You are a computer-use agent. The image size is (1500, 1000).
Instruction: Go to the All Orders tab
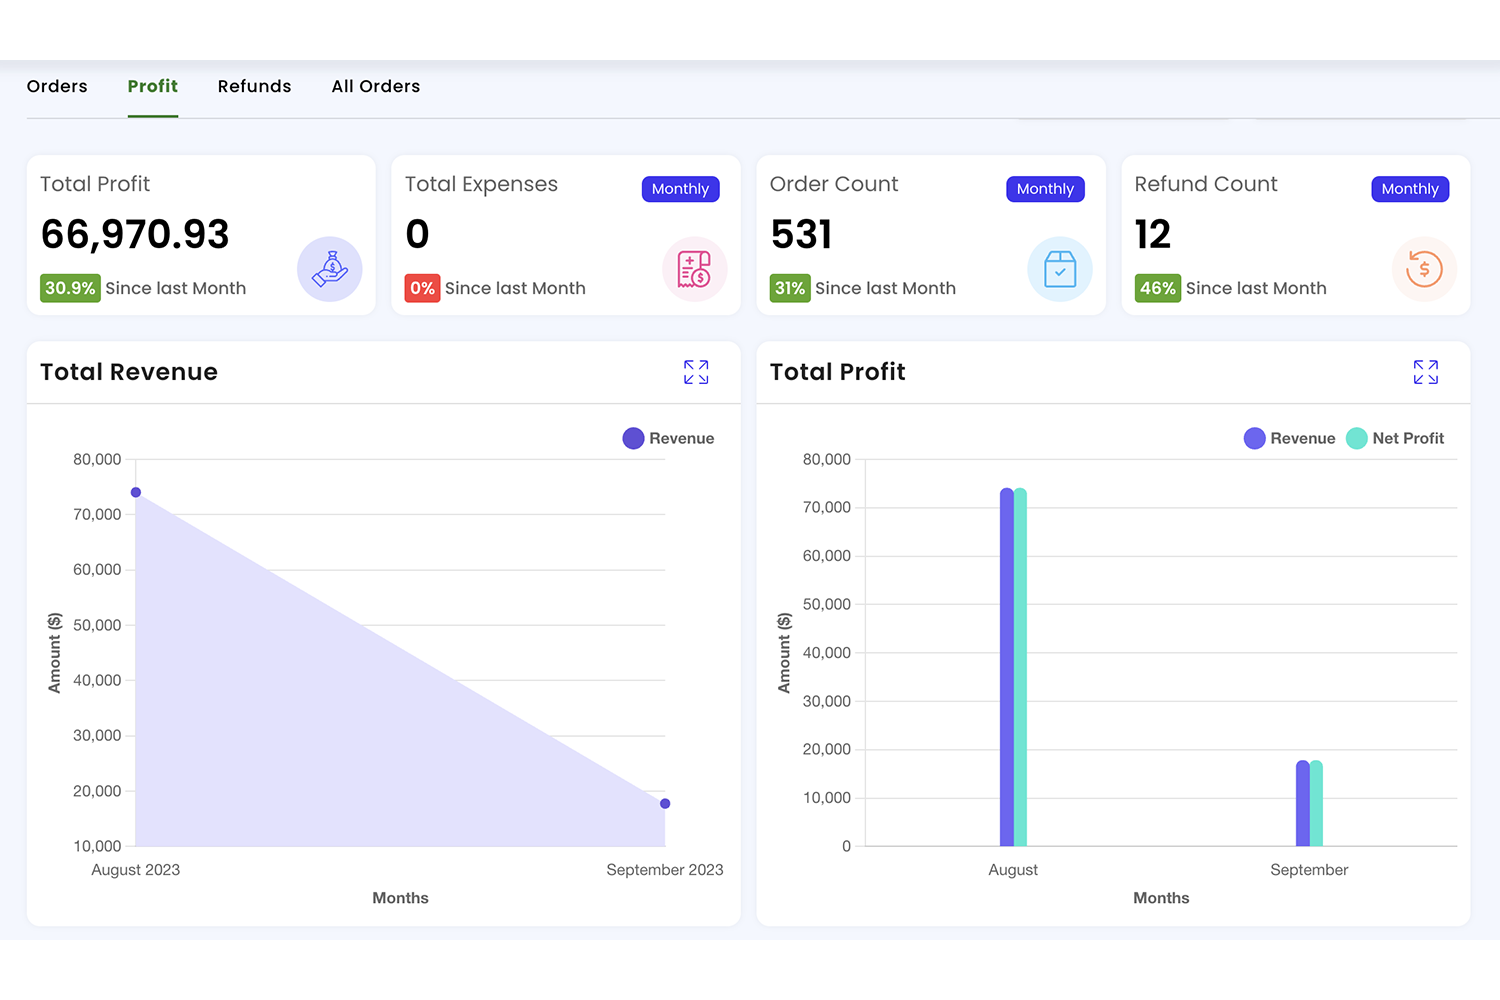click(376, 86)
